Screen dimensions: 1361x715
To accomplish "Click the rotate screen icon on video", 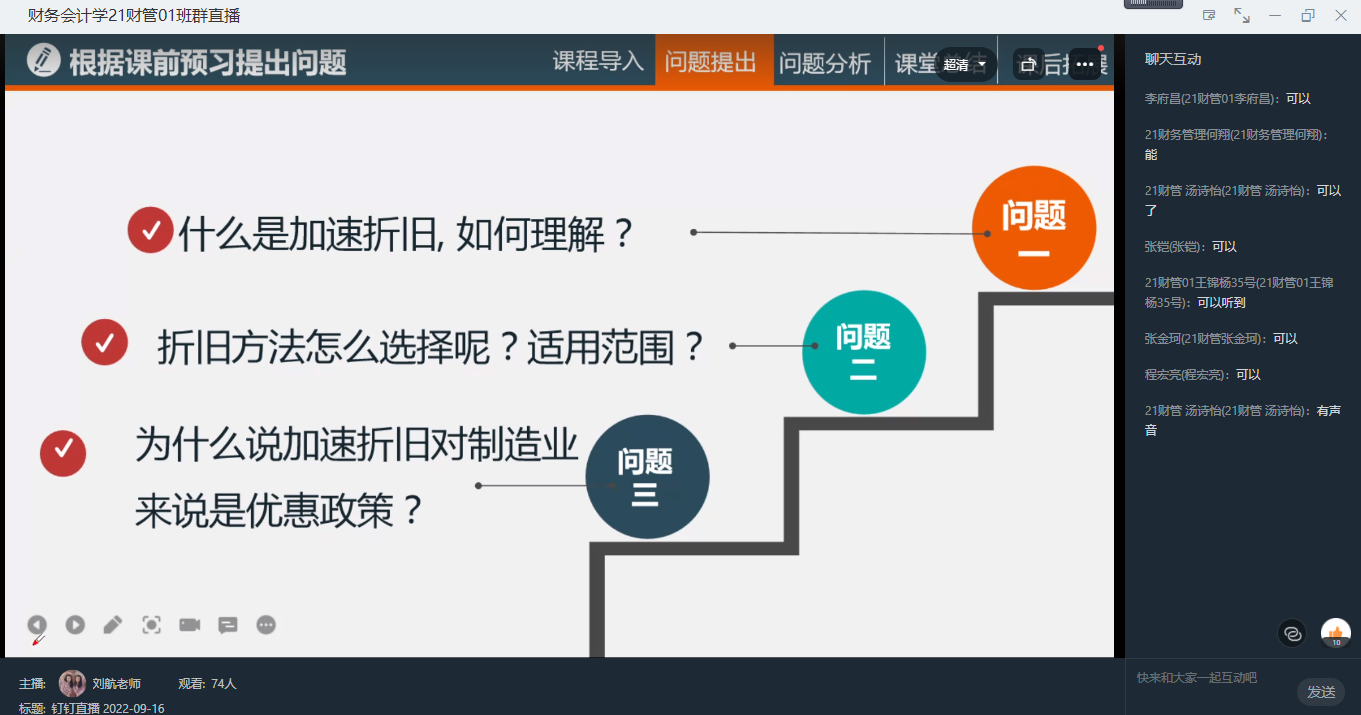I will coord(1028,64).
